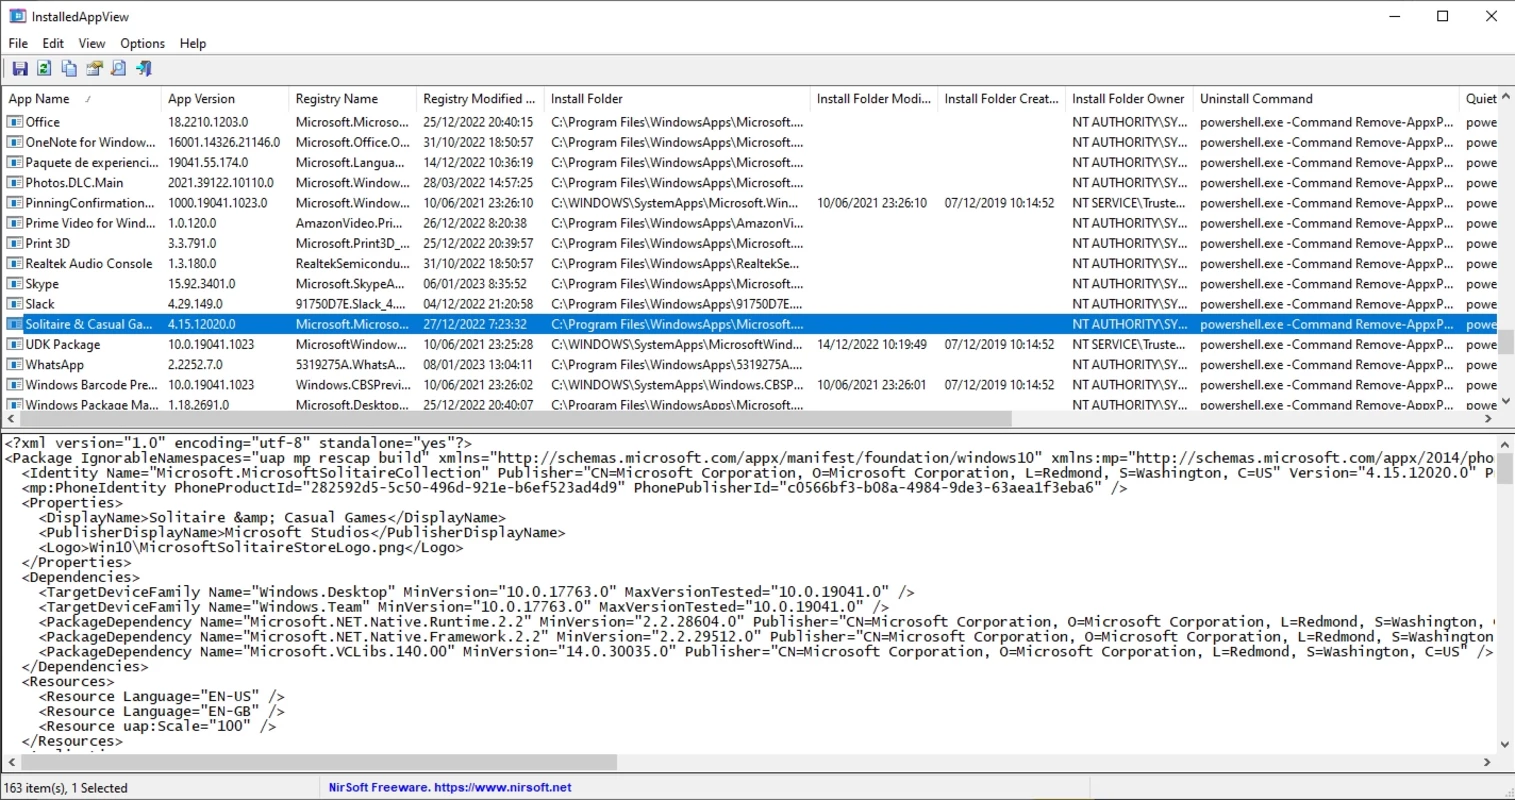This screenshot has width=1515, height=800.
Task: Open the Options menu
Action: (142, 43)
